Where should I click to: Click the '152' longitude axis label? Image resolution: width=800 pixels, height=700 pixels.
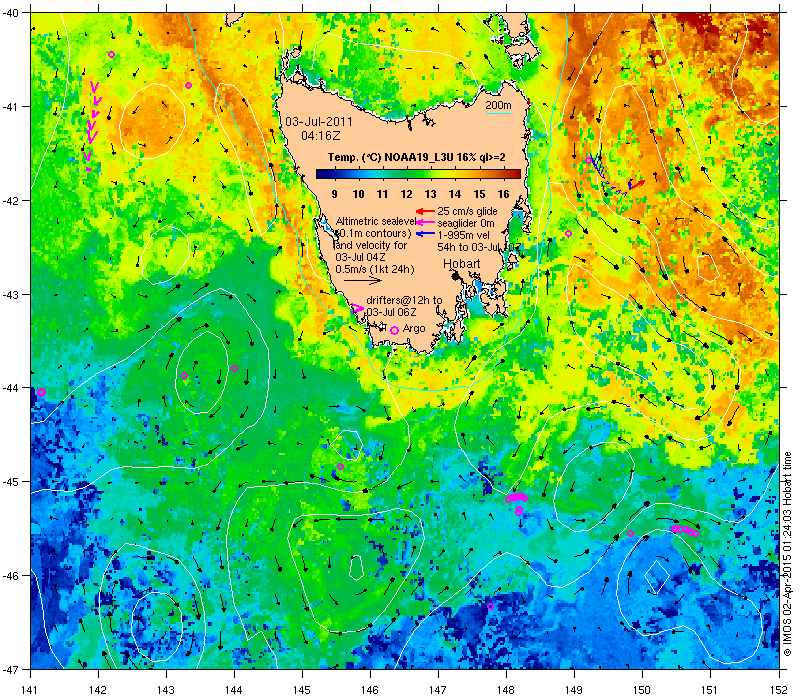coord(780,690)
